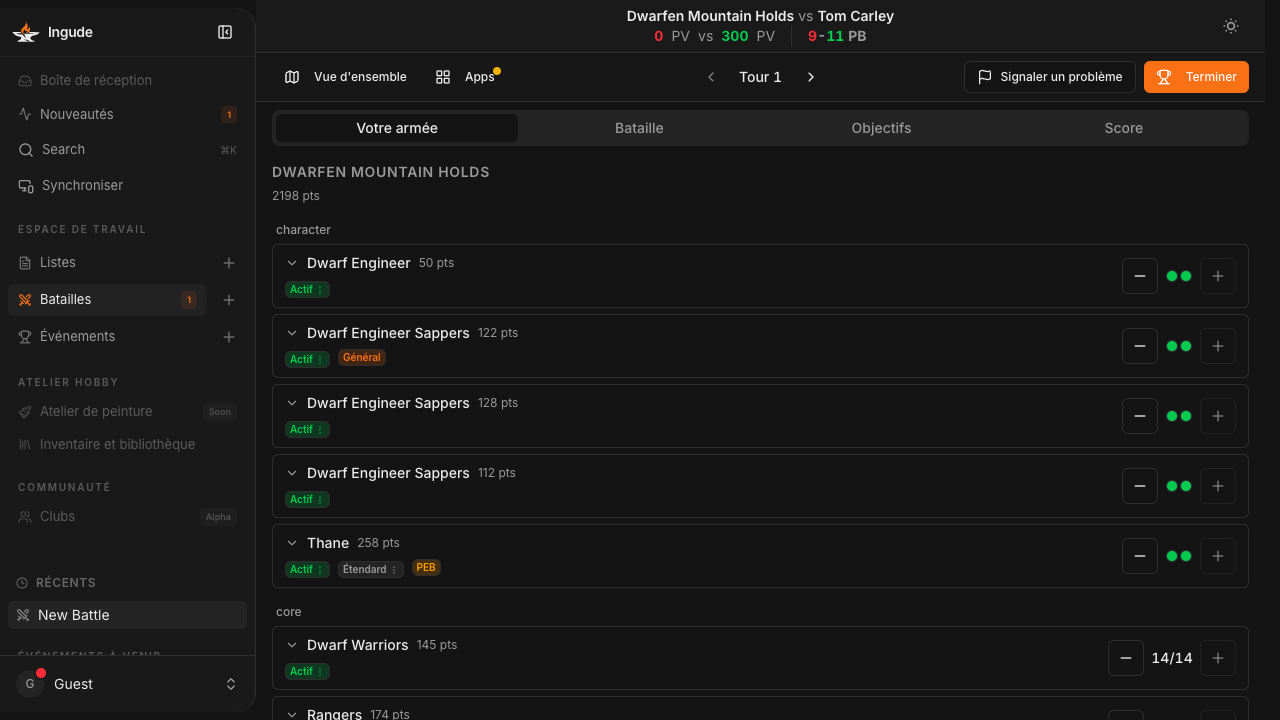Decrease wounds on 128 pts Sappers
The width and height of the screenshot is (1280, 720).
pos(1140,416)
